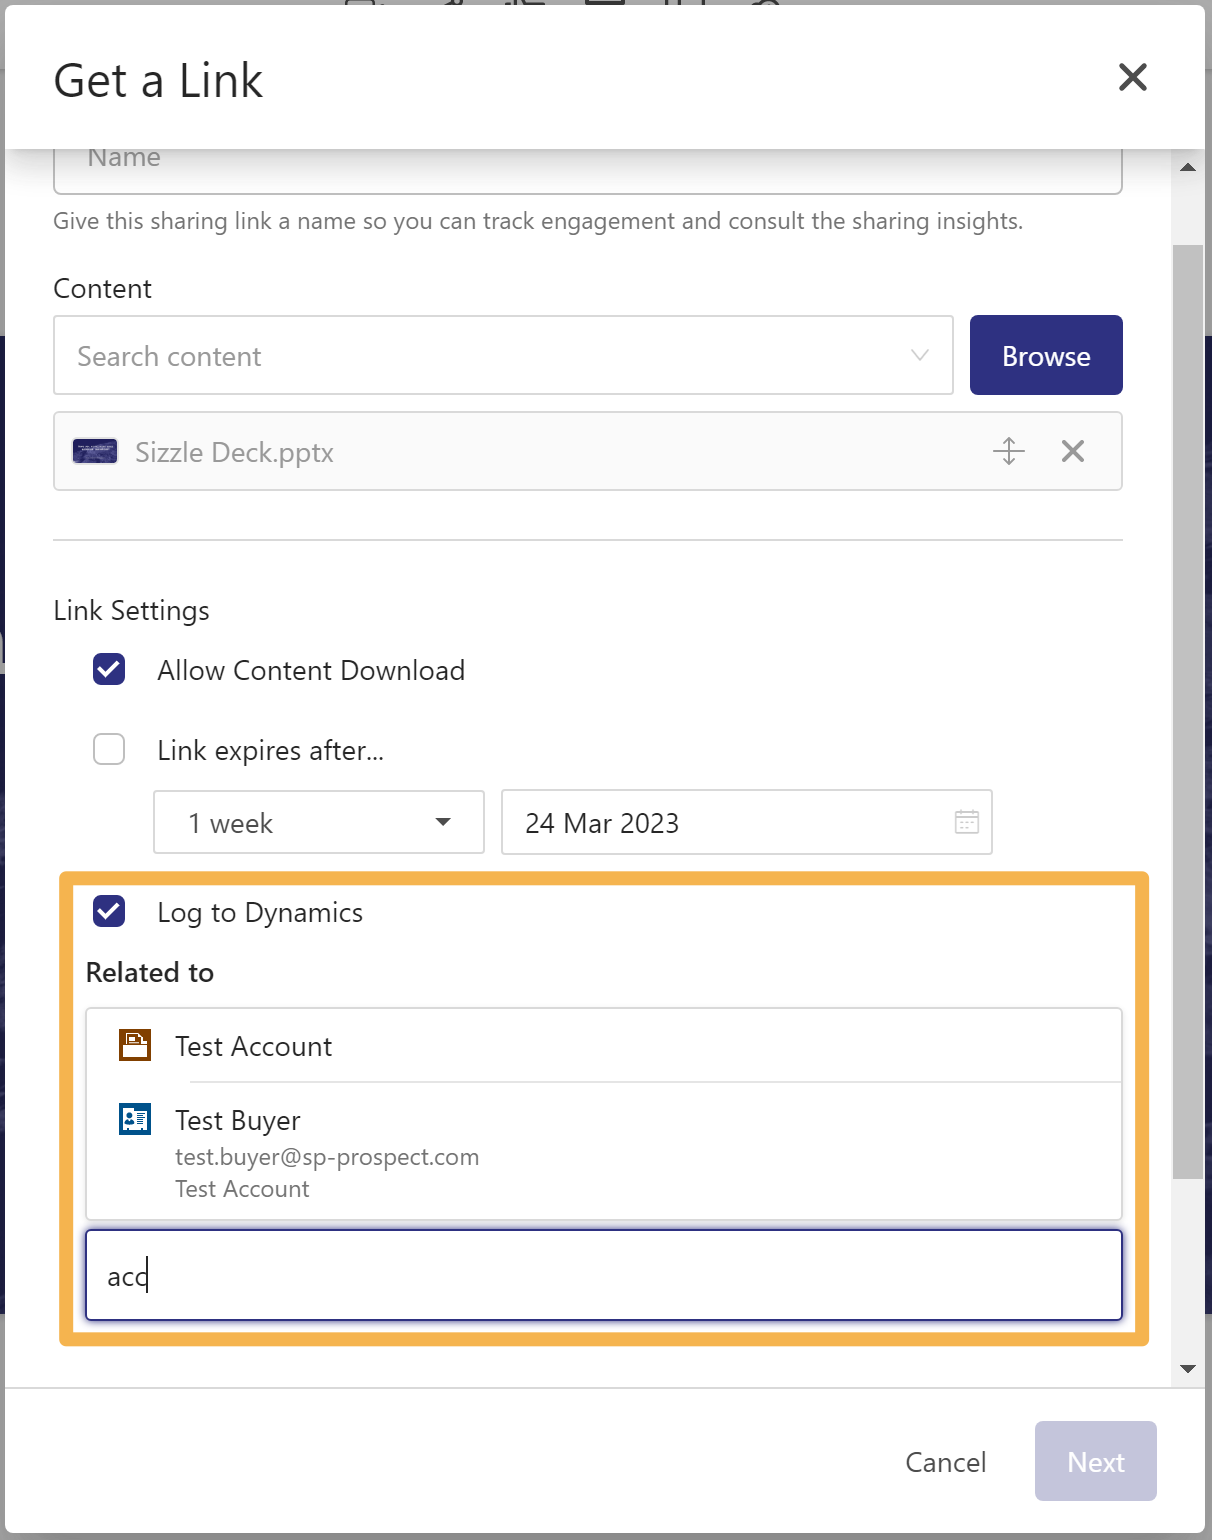Click the vertical scrollbar thumb
This screenshot has height=1540, width=1212.
click(x=1187, y=710)
